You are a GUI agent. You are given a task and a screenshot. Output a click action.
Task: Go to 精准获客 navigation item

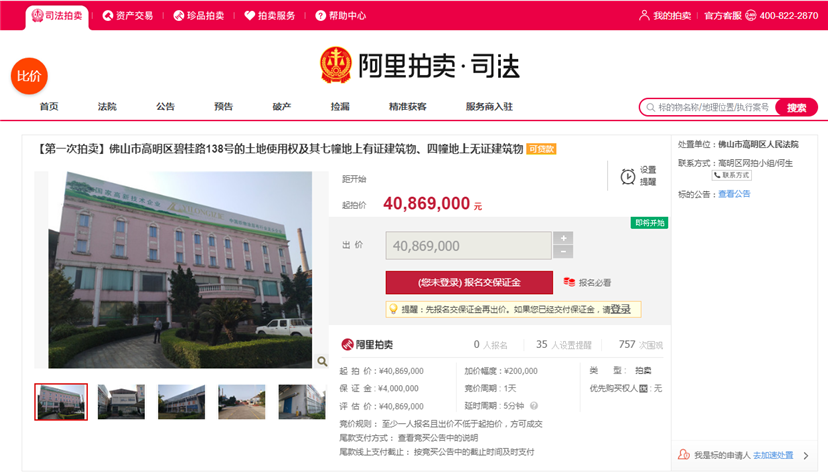pyautogui.click(x=408, y=106)
